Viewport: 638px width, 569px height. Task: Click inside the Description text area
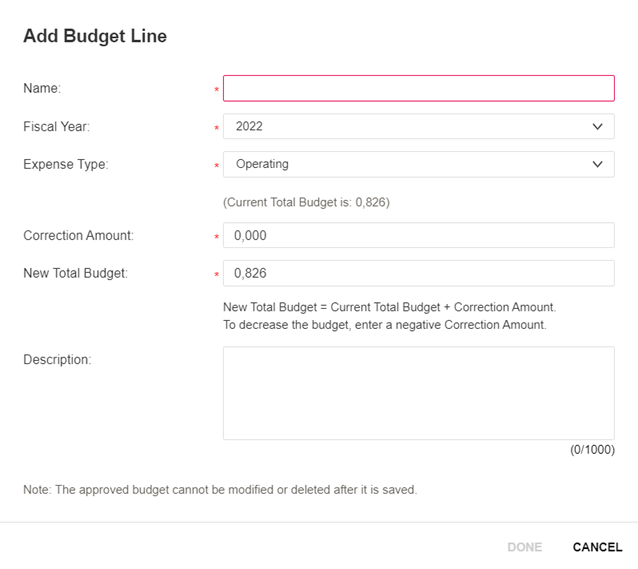pyautogui.click(x=418, y=393)
